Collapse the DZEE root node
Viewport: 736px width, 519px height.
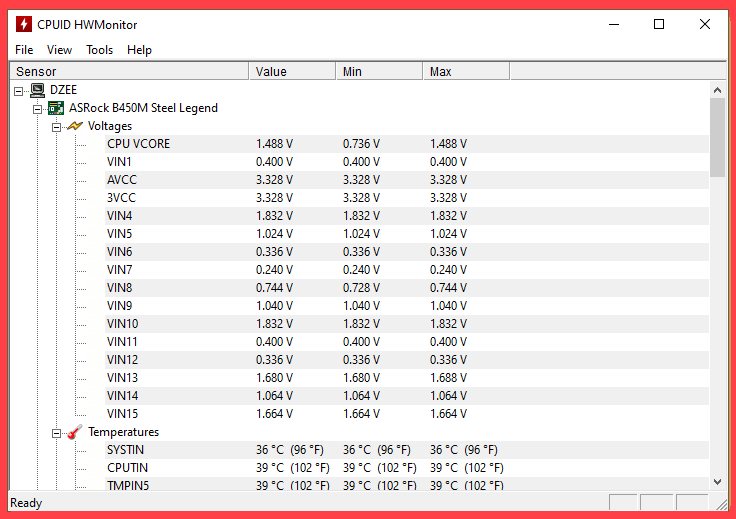coord(18,91)
